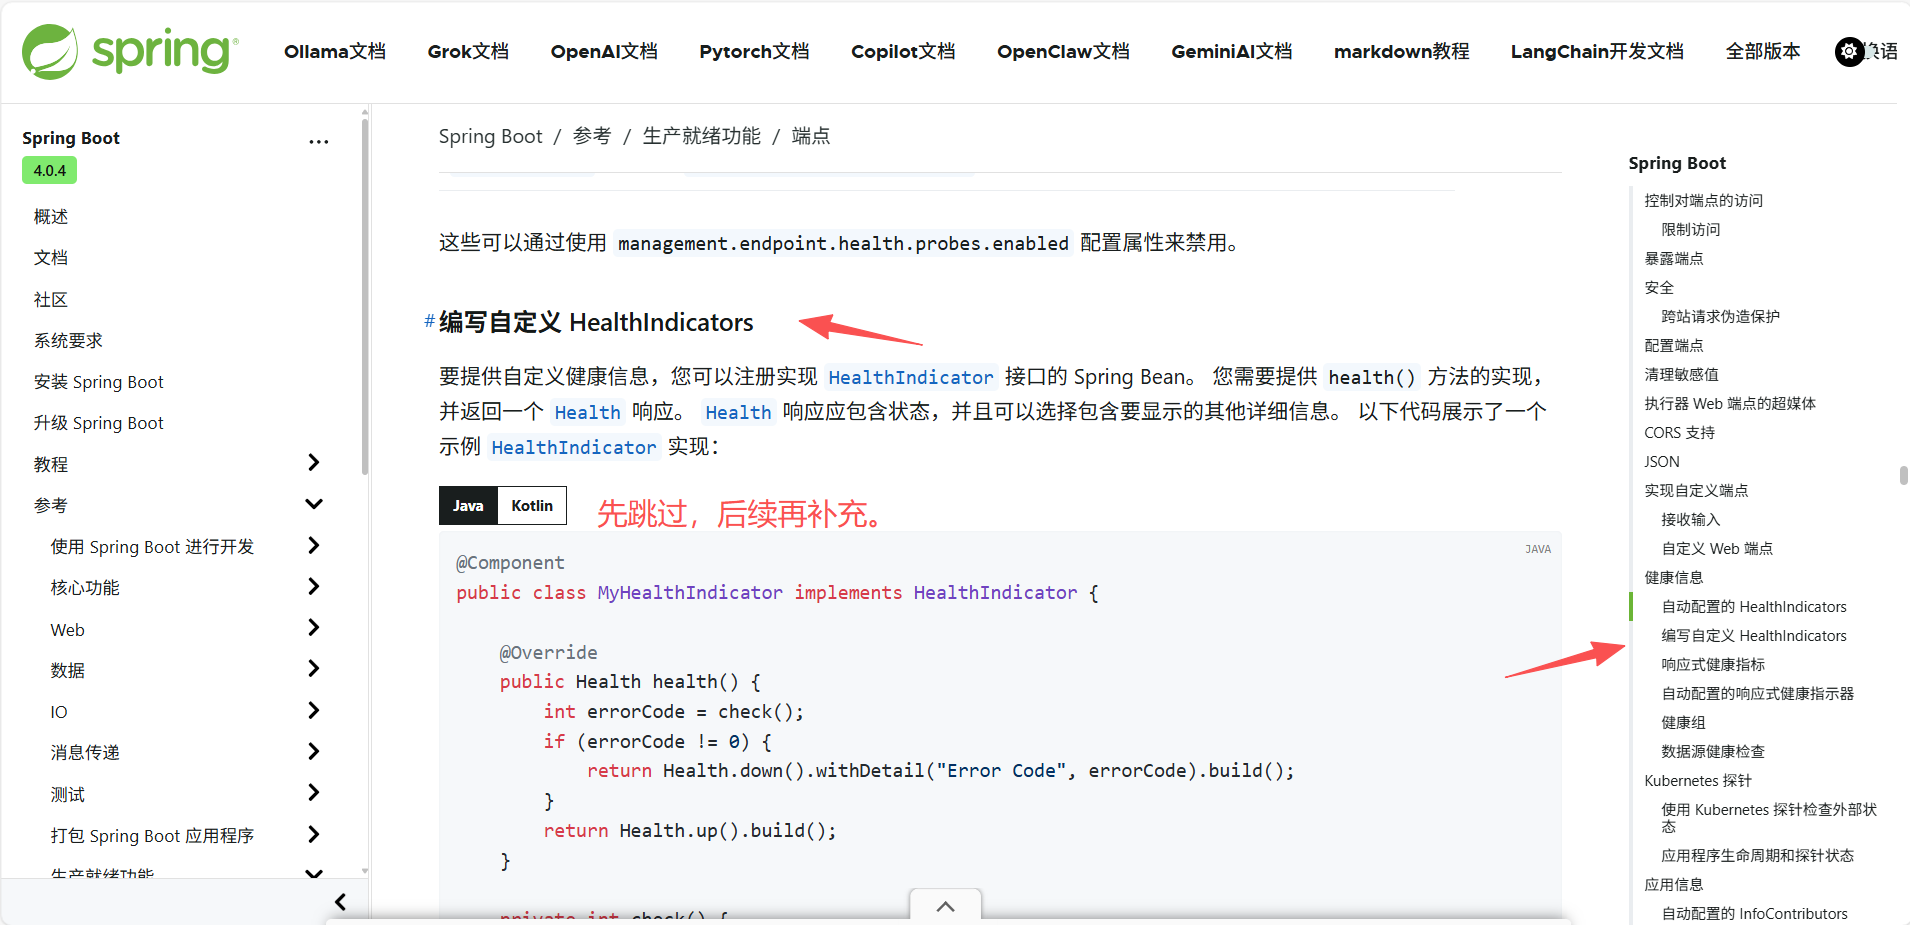Open LangChain开发文档 in the top navigation
Image resolution: width=1910 pixels, height=925 pixels.
(x=1597, y=51)
